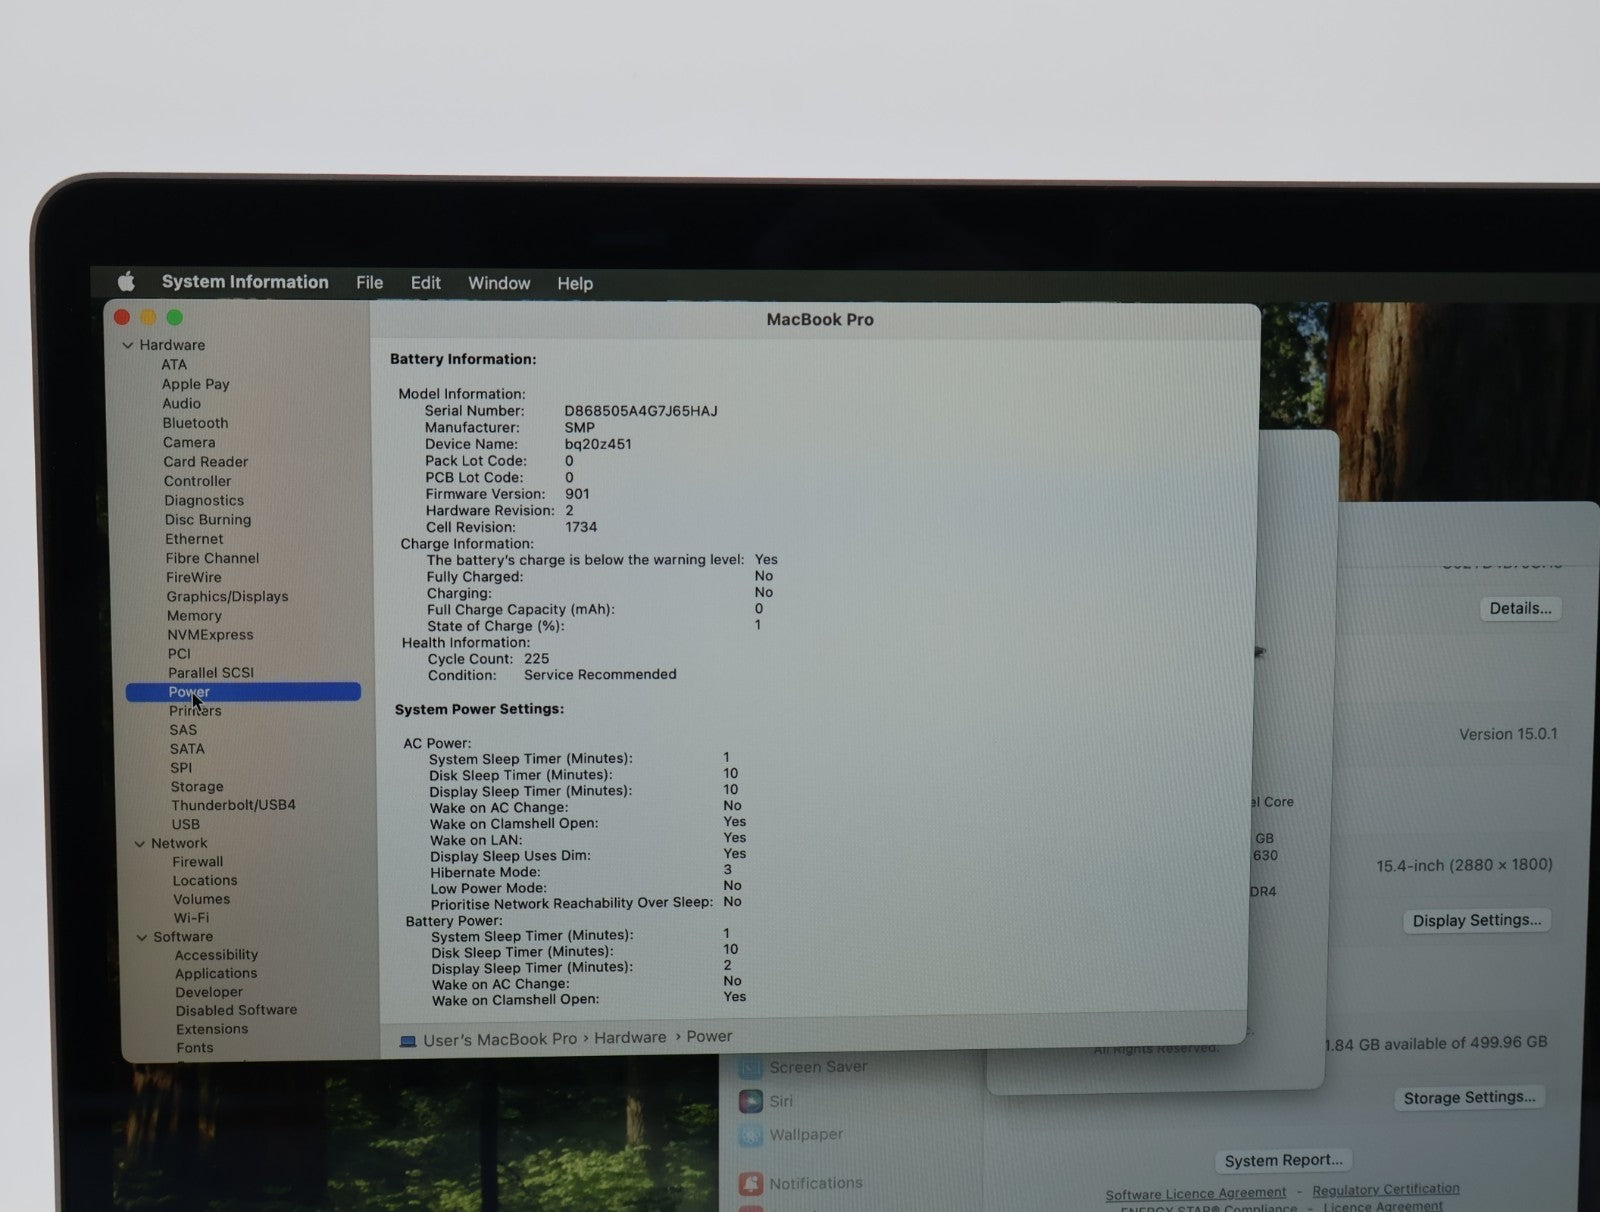Click the Details... button
This screenshot has width=1600, height=1212.
pos(1519,608)
